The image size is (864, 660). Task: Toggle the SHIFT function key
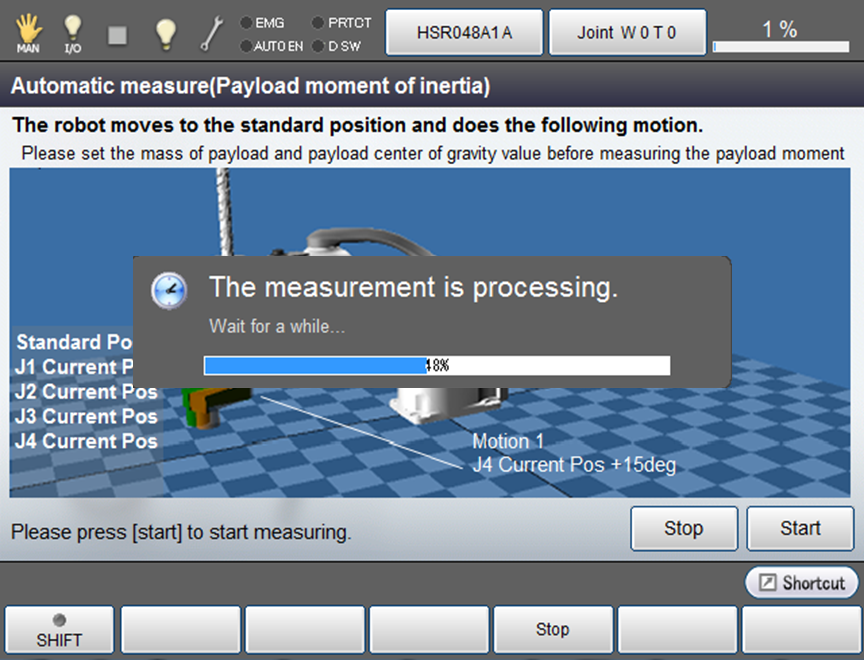pos(60,629)
